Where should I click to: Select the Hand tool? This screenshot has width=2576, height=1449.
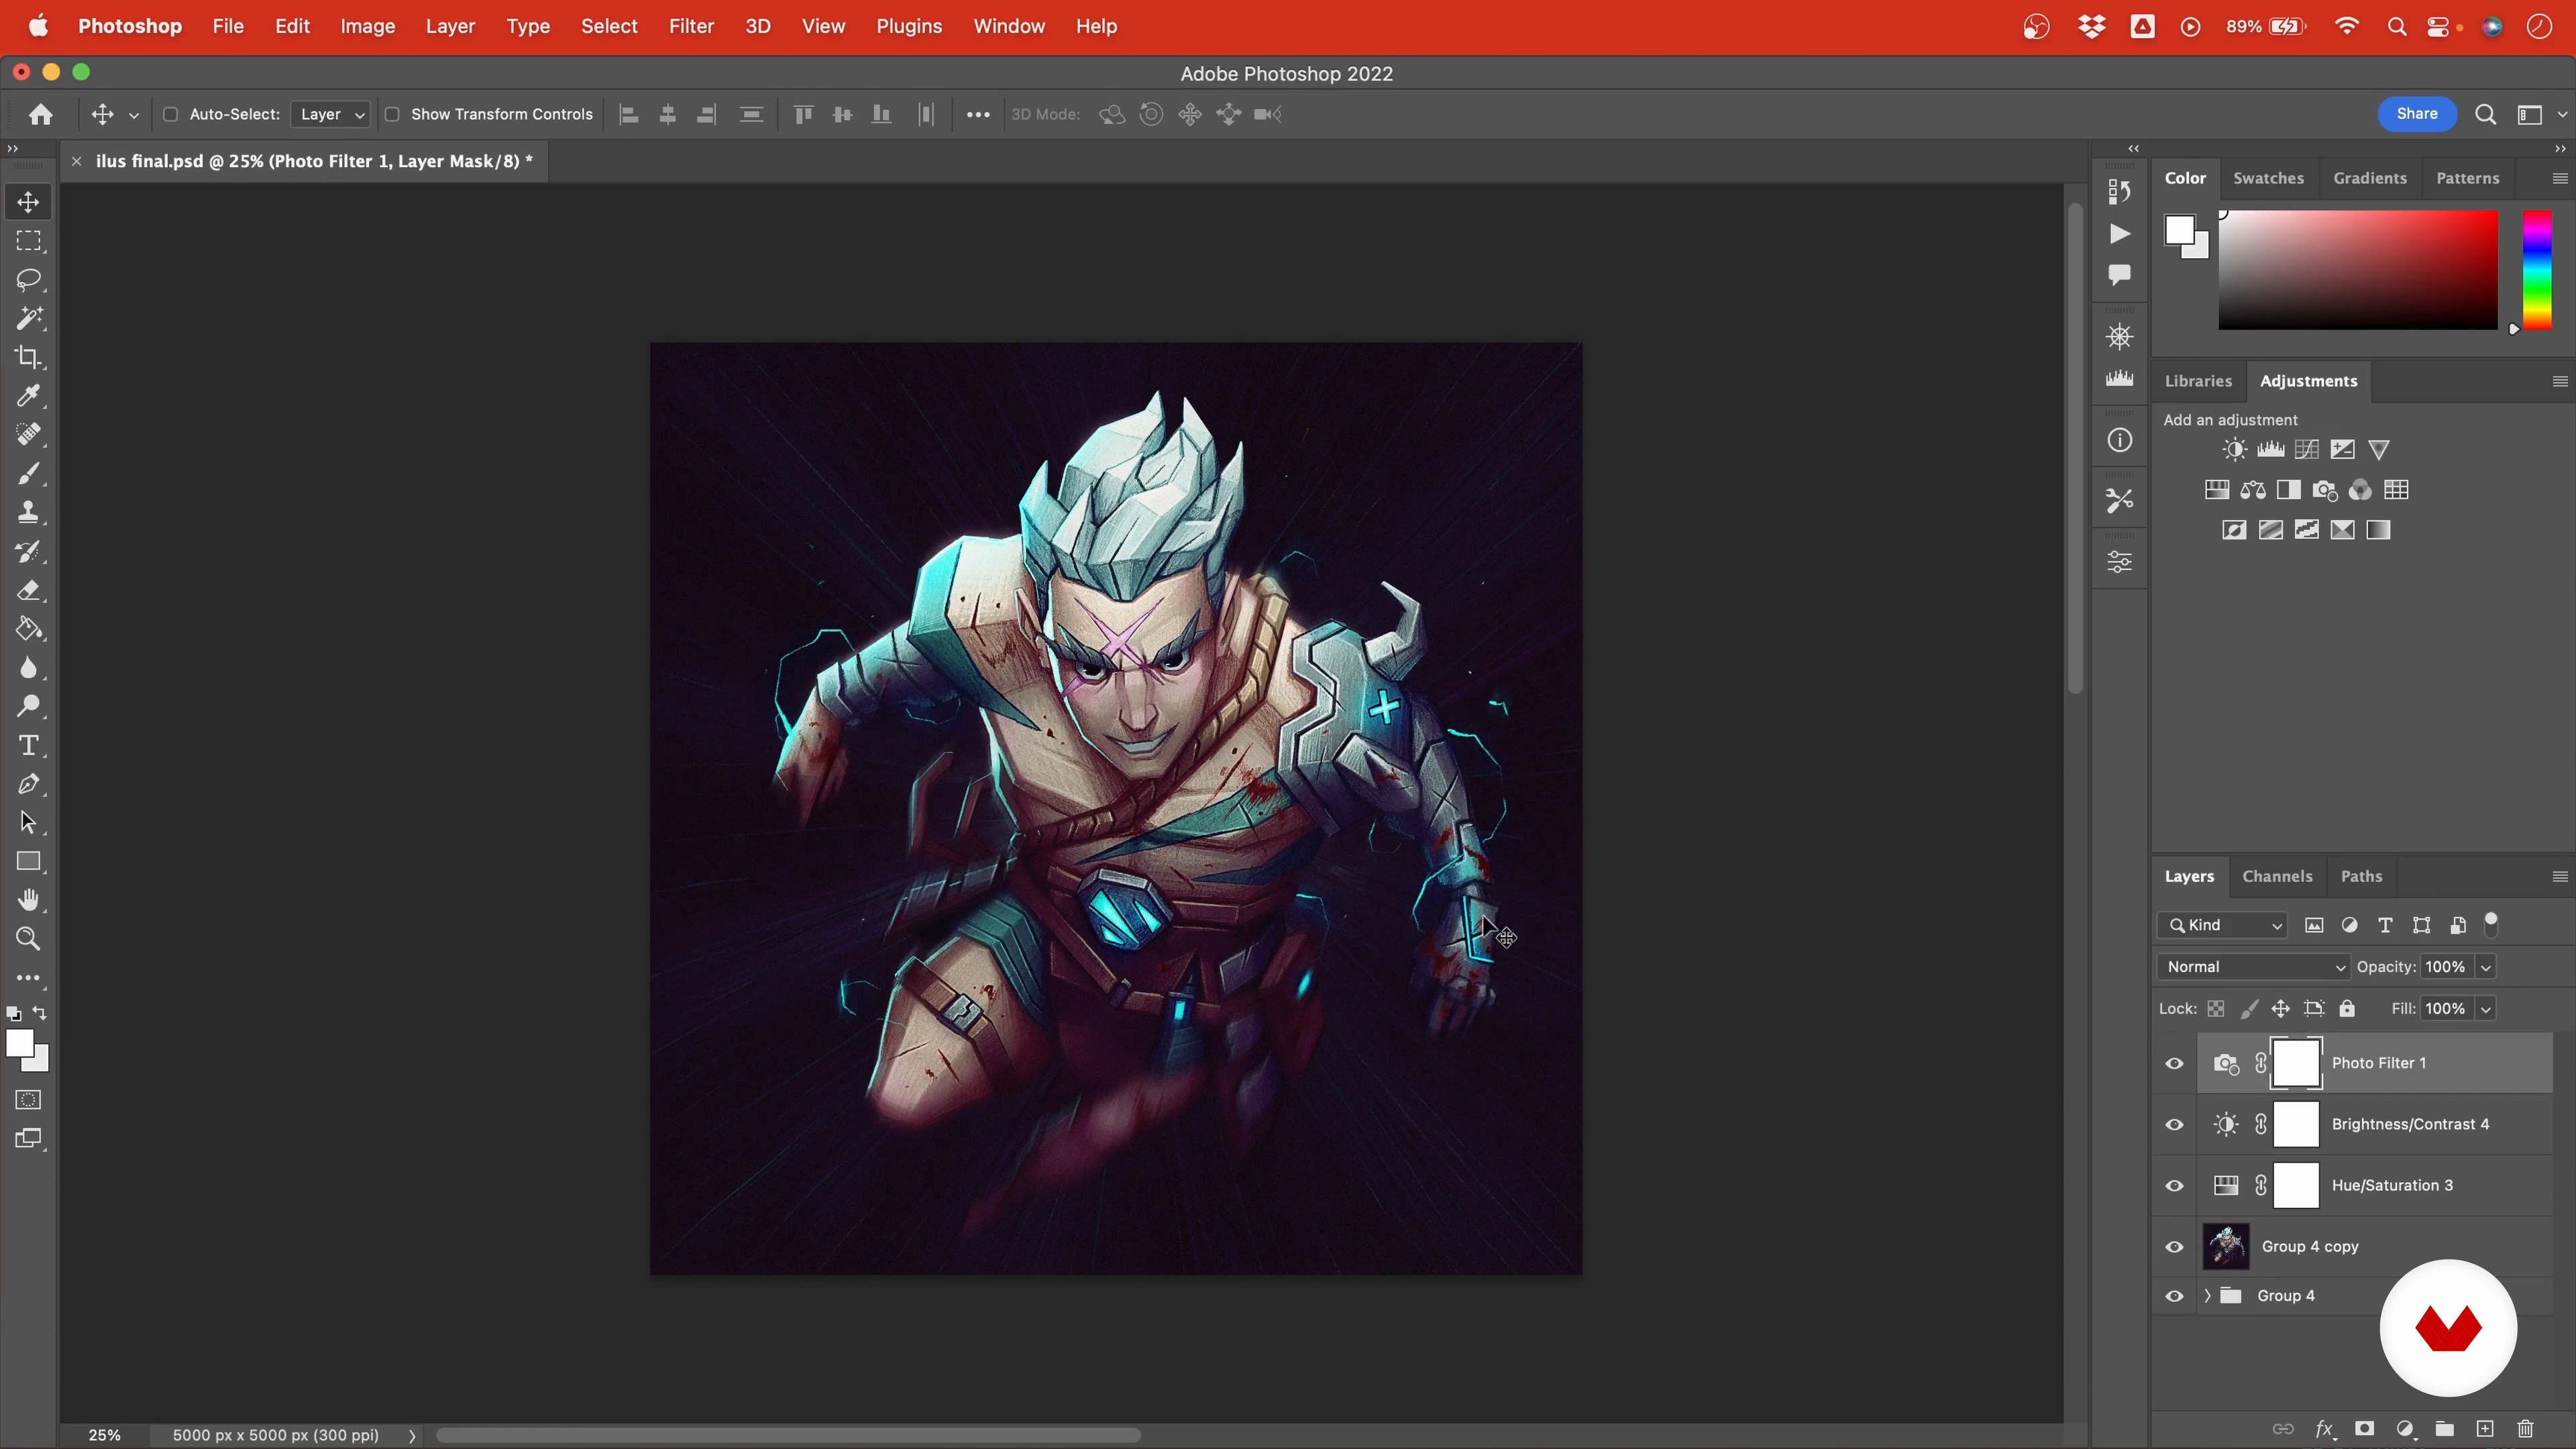(28, 900)
